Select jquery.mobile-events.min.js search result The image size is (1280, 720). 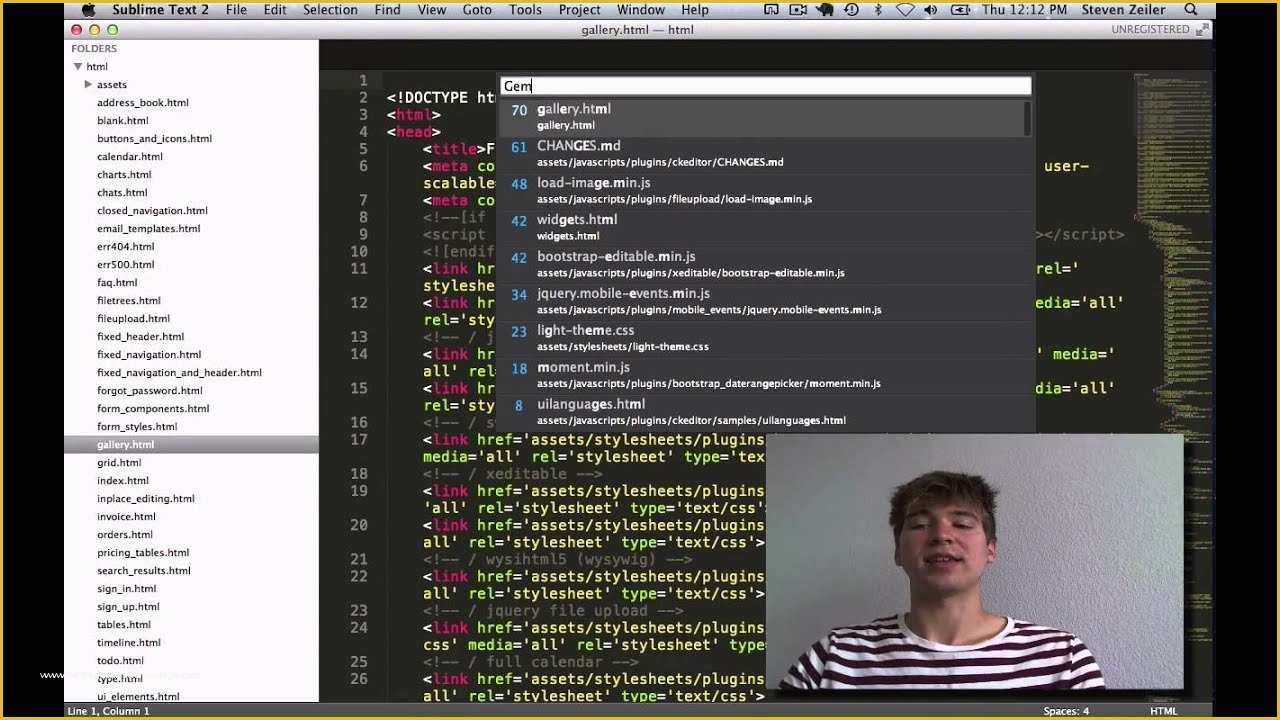(762, 301)
